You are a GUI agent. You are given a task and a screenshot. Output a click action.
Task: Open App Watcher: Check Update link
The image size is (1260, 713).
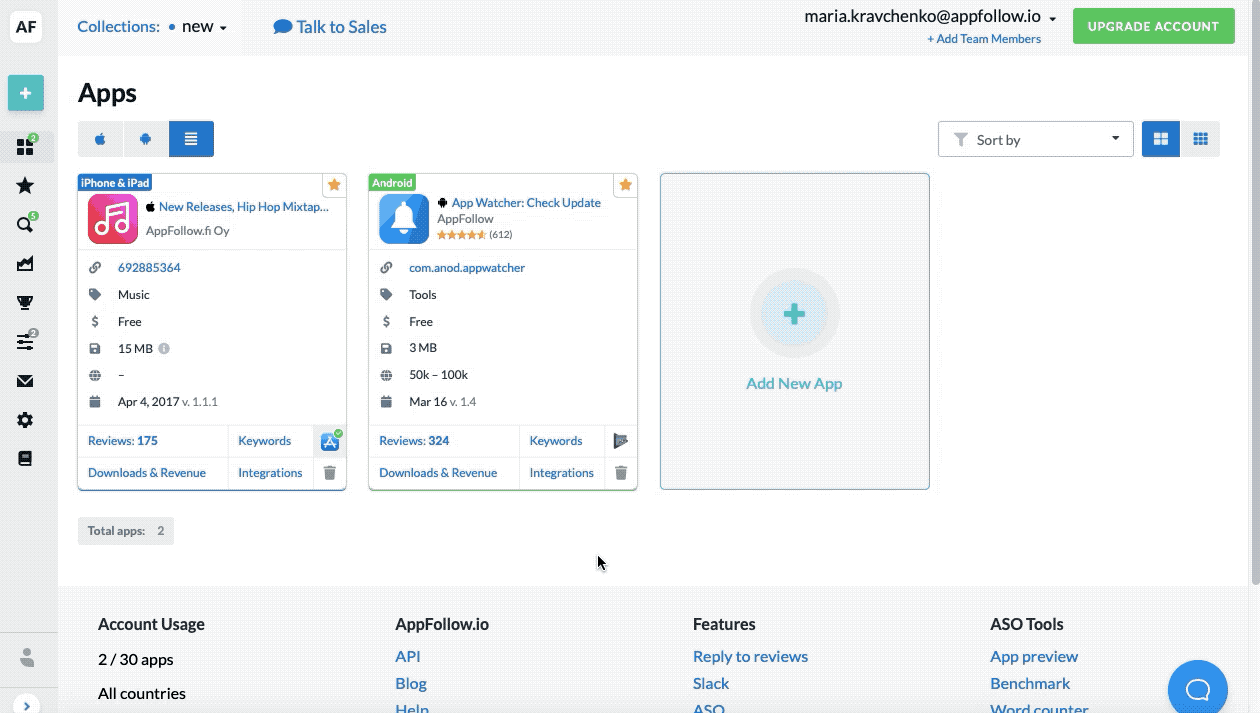pyautogui.click(x=526, y=203)
